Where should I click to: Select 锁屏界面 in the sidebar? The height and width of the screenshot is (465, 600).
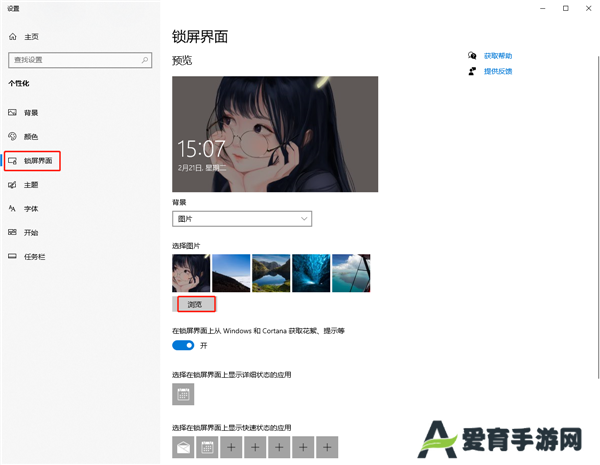pyautogui.click(x=33, y=161)
